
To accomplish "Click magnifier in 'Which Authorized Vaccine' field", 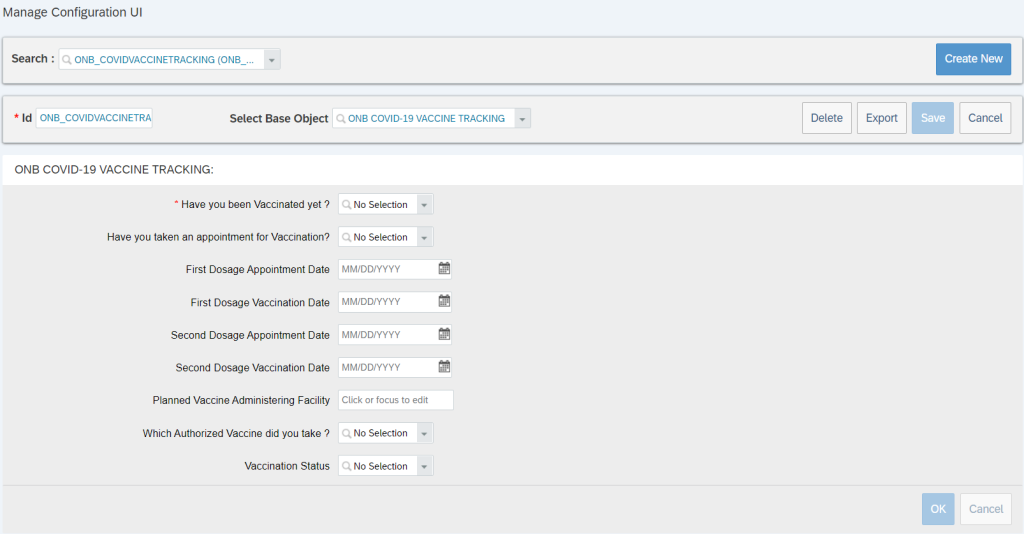I will 346,433.
